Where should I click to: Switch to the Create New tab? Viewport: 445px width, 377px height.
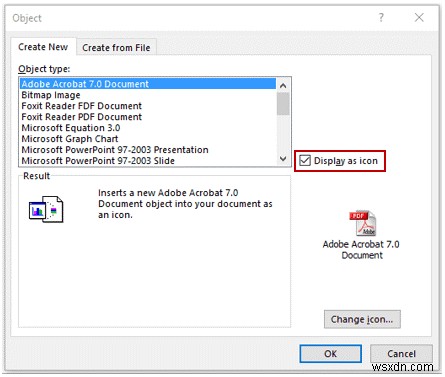coord(43,47)
